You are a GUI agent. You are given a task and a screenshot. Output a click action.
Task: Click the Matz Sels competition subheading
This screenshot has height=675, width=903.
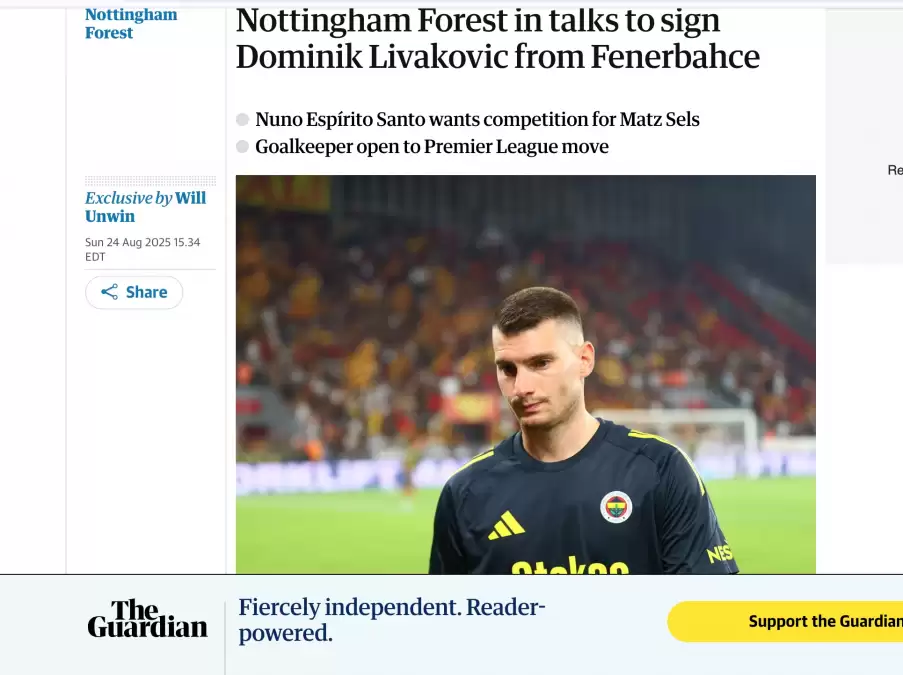(x=477, y=120)
